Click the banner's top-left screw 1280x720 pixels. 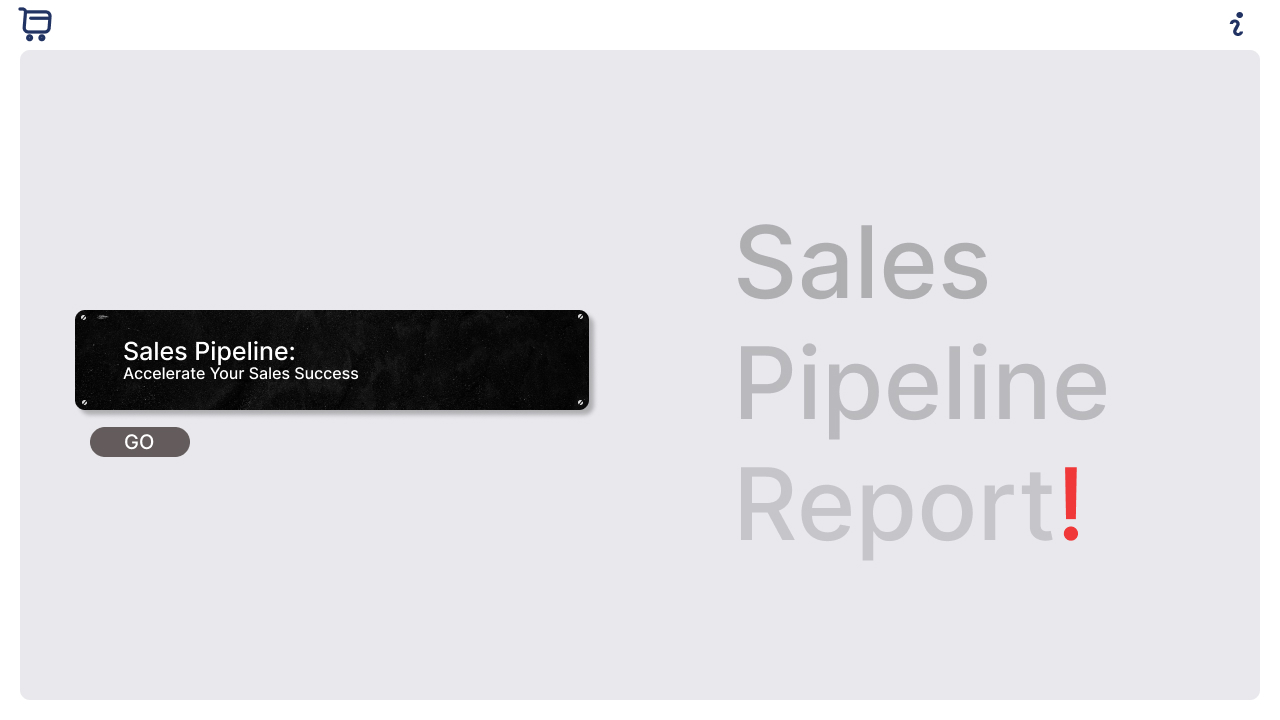coord(84,318)
